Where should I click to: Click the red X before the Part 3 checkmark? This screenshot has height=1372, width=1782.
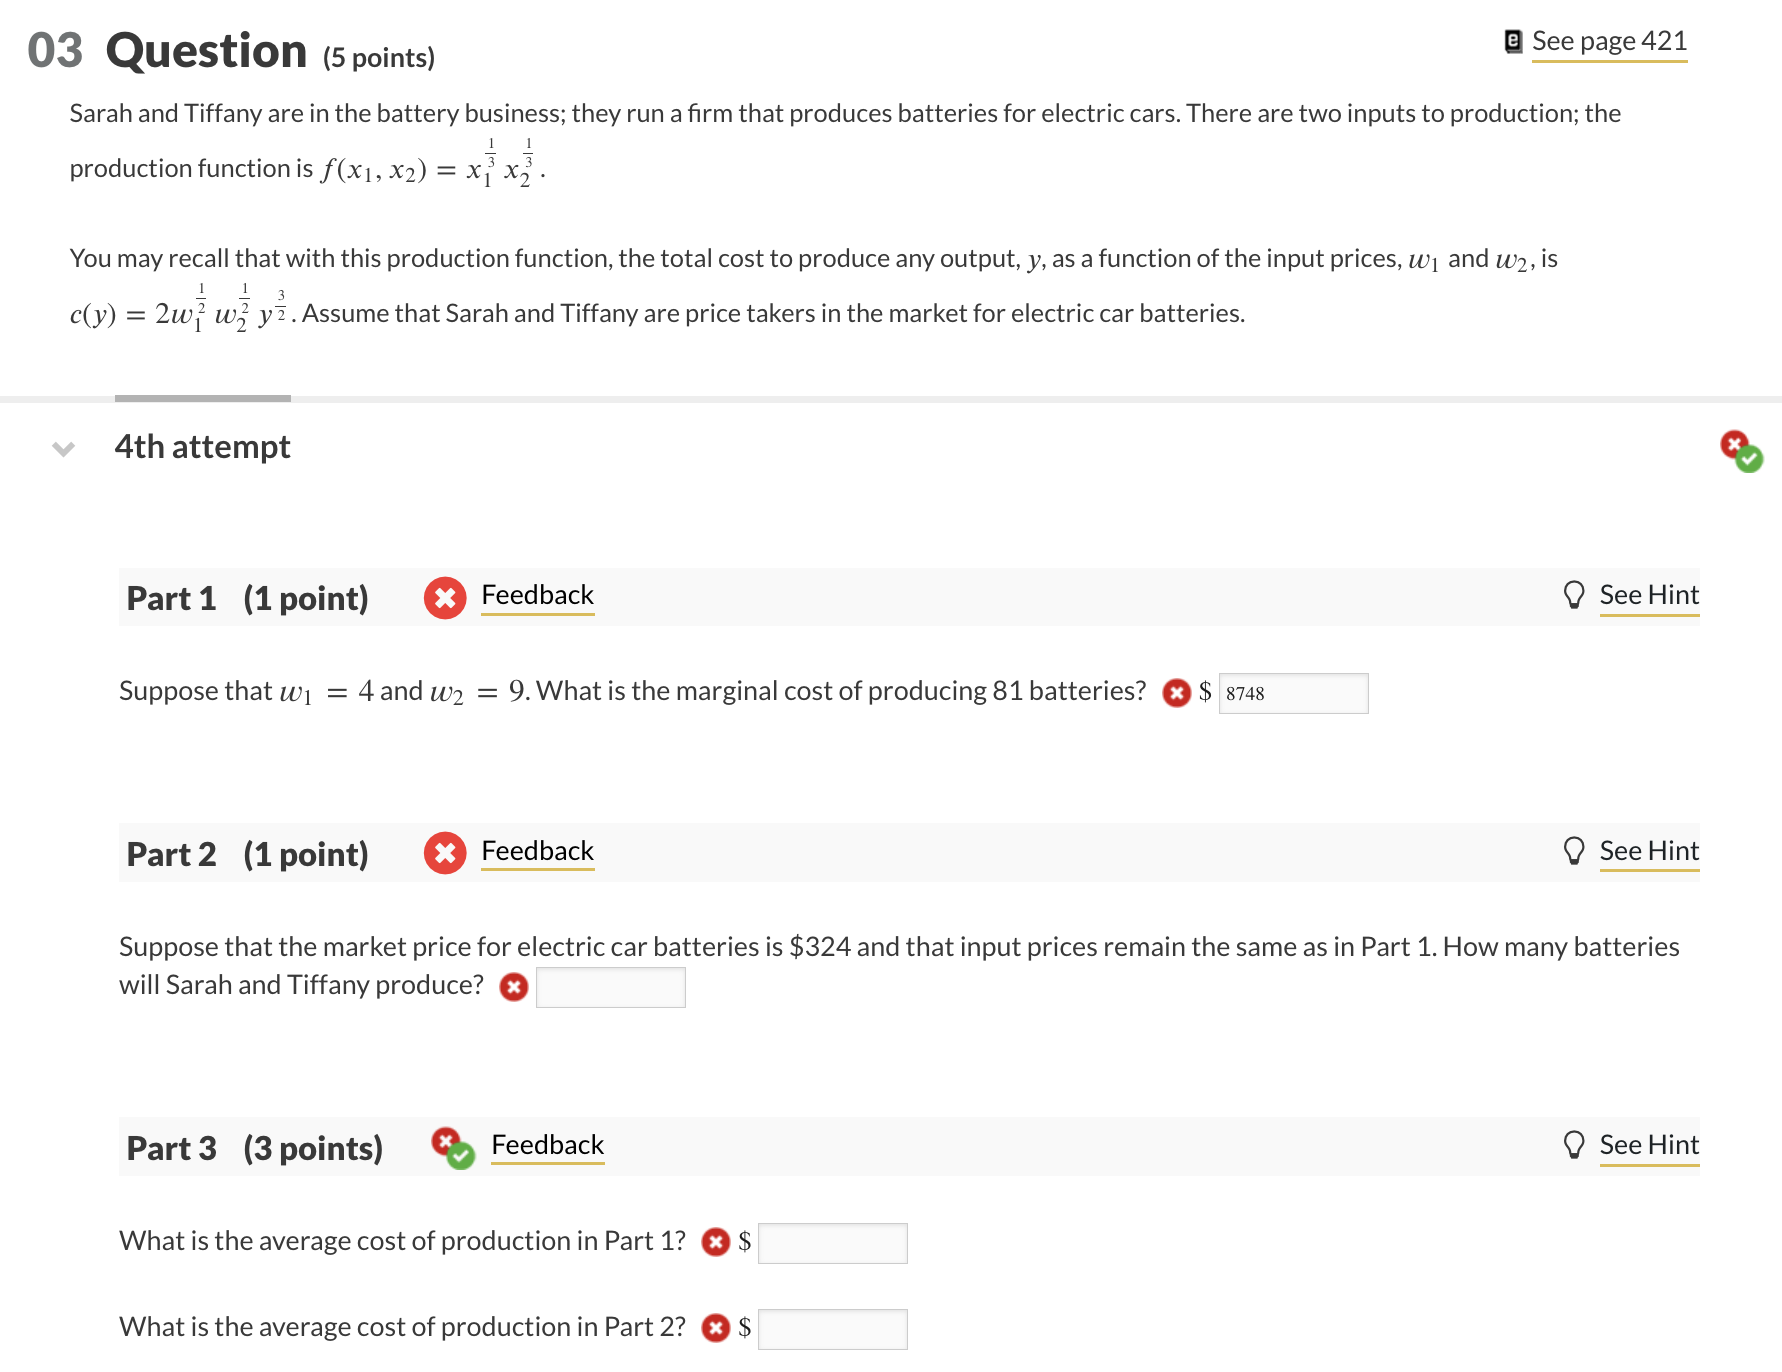pos(443,1141)
